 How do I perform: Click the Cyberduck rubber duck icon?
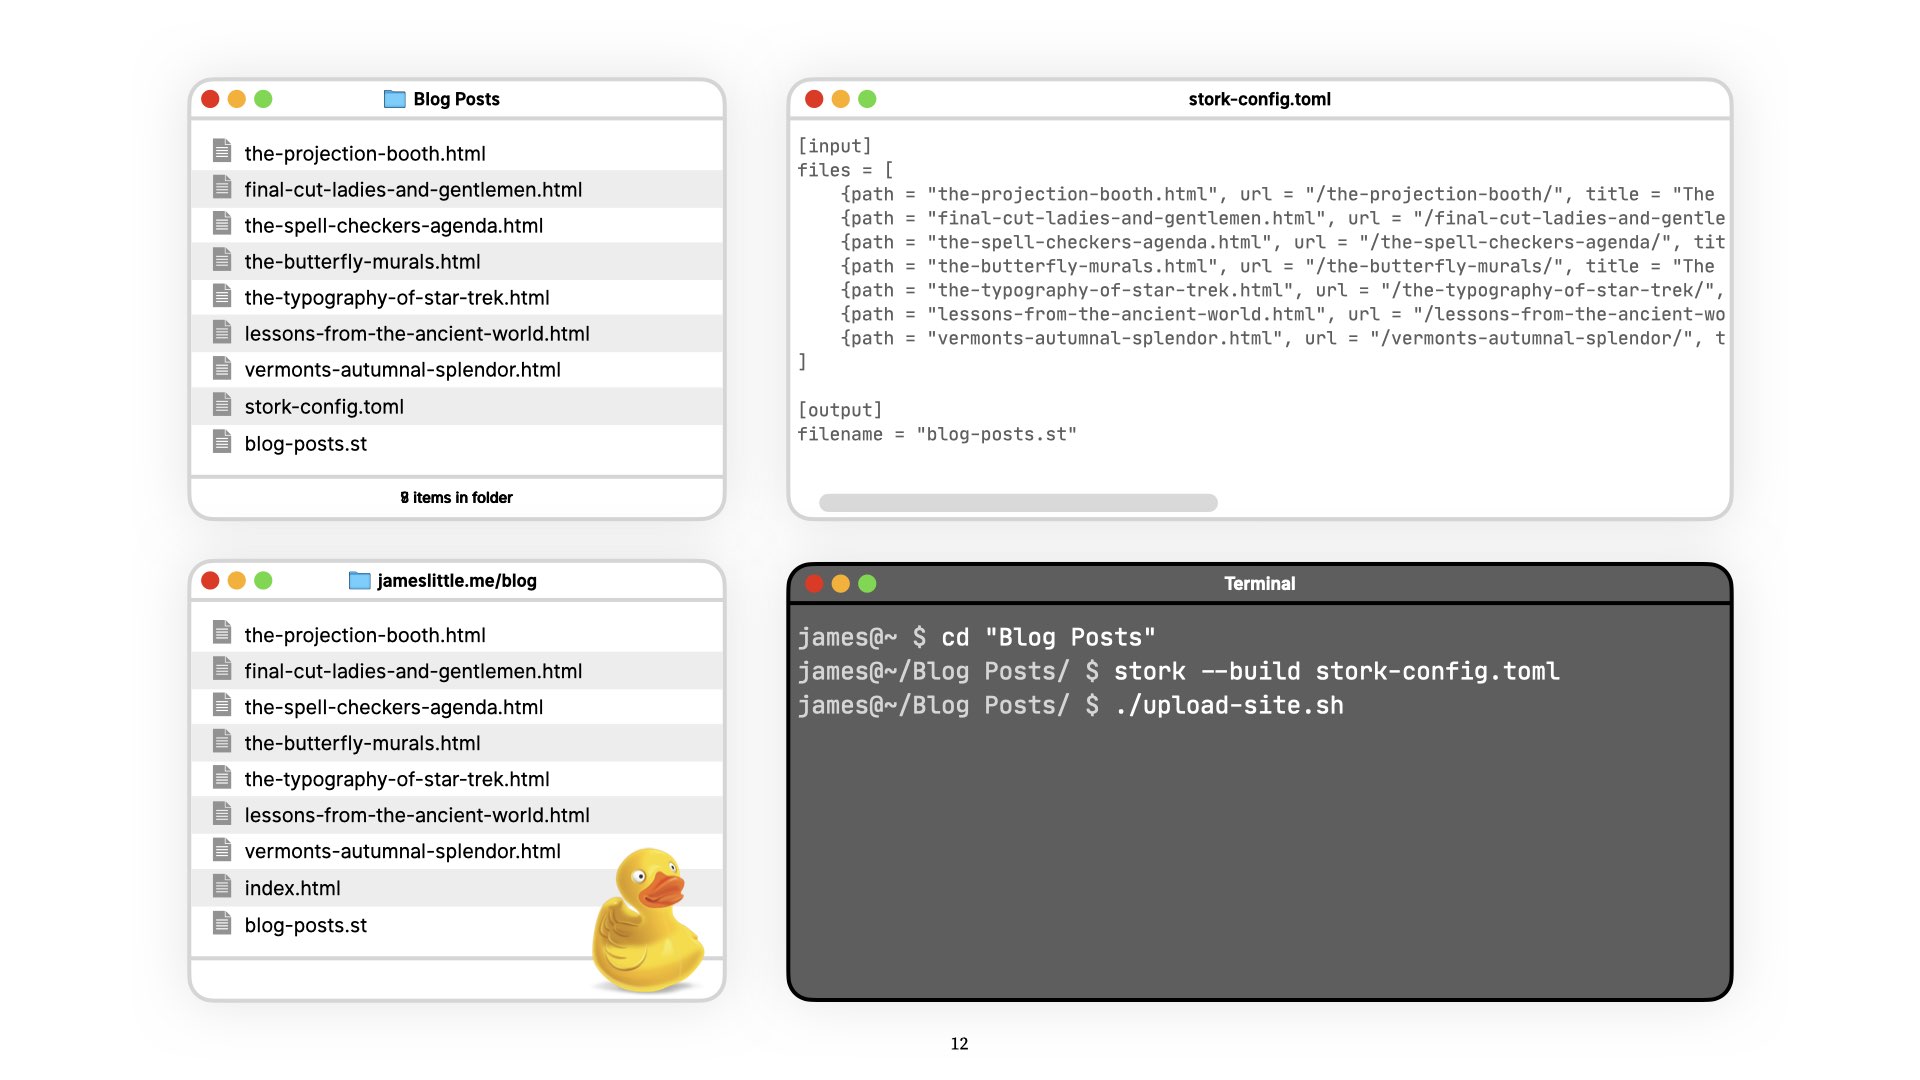coord(647,920)
